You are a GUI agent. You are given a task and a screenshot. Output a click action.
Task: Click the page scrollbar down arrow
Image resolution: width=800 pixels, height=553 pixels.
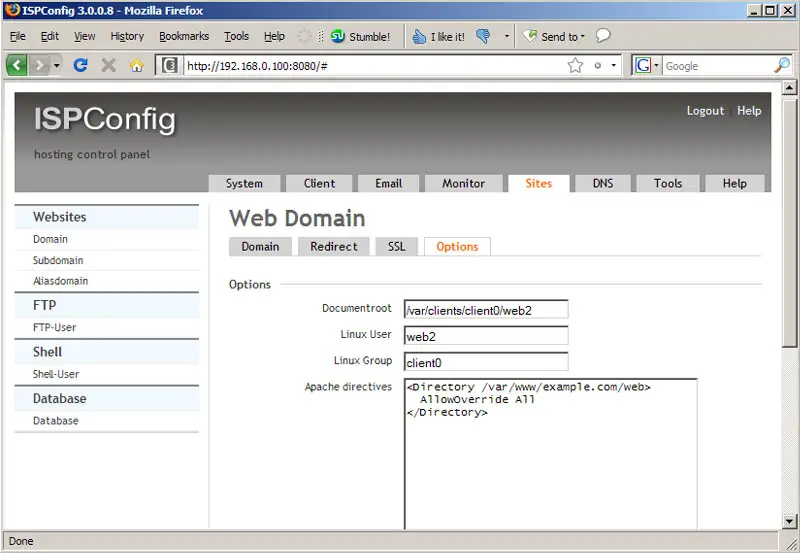789,521
